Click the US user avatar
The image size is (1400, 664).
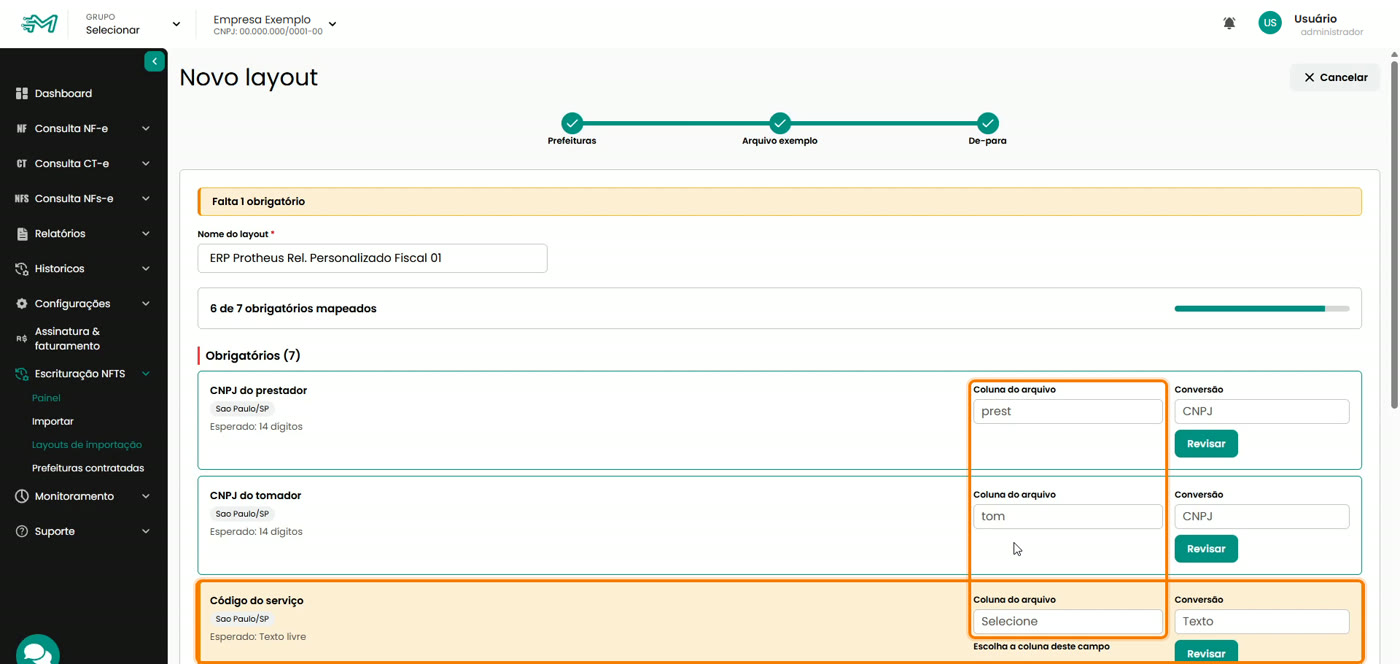(1270, 23)
